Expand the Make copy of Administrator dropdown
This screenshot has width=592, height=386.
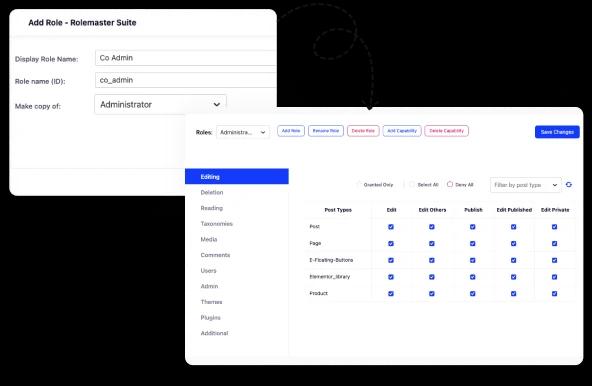[160, 105]
